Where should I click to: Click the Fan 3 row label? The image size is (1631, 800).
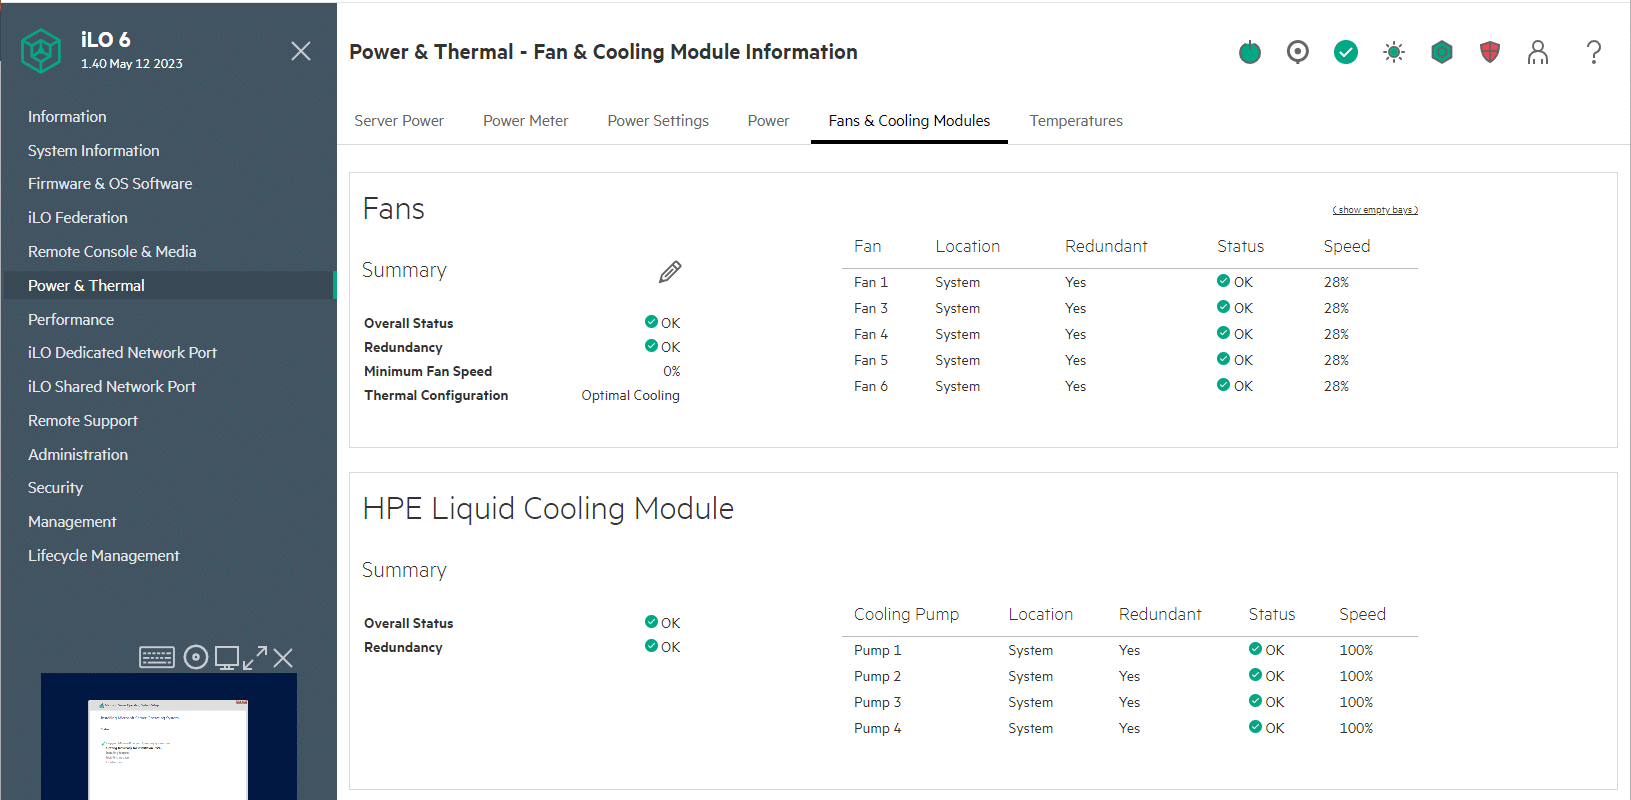(871, 309)
